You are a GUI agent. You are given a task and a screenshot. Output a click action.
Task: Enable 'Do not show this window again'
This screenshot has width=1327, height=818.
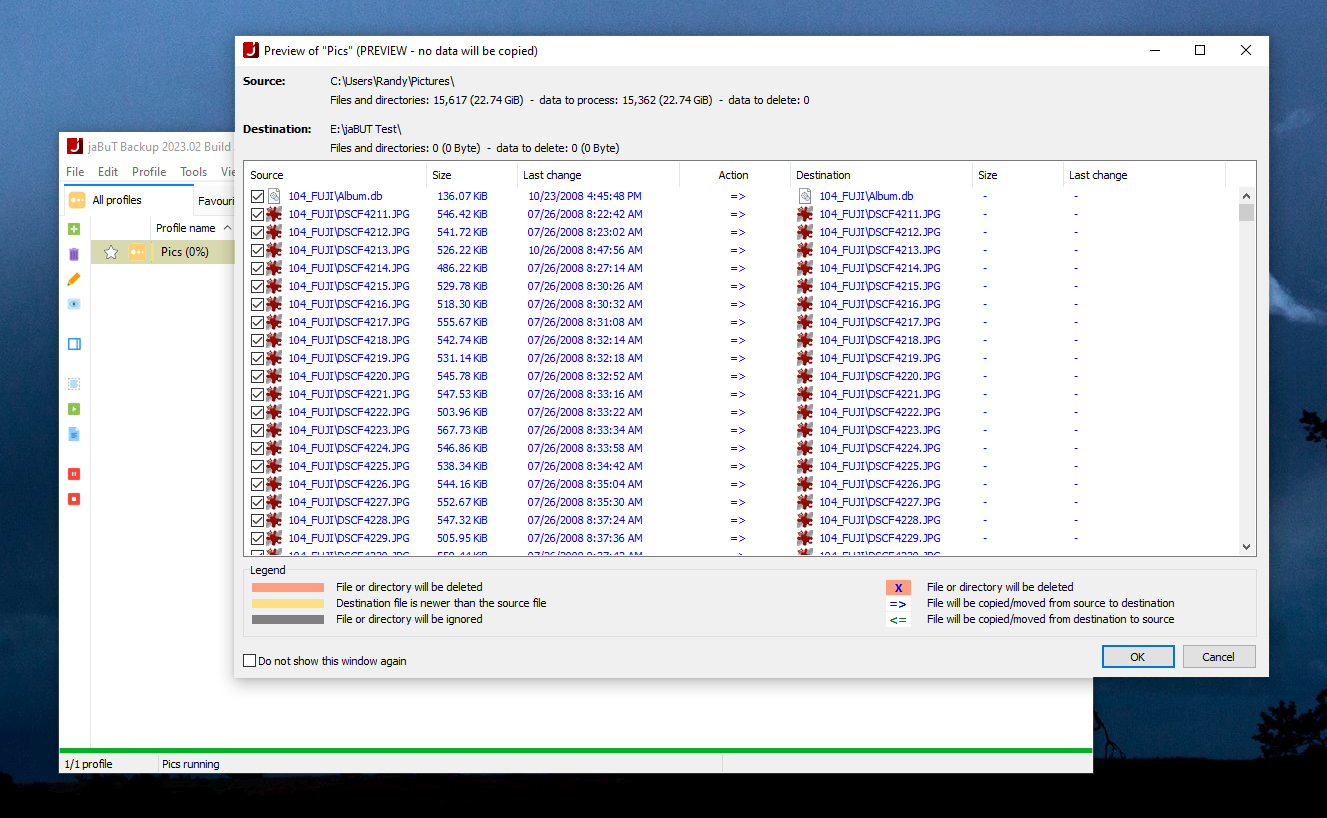250,661
